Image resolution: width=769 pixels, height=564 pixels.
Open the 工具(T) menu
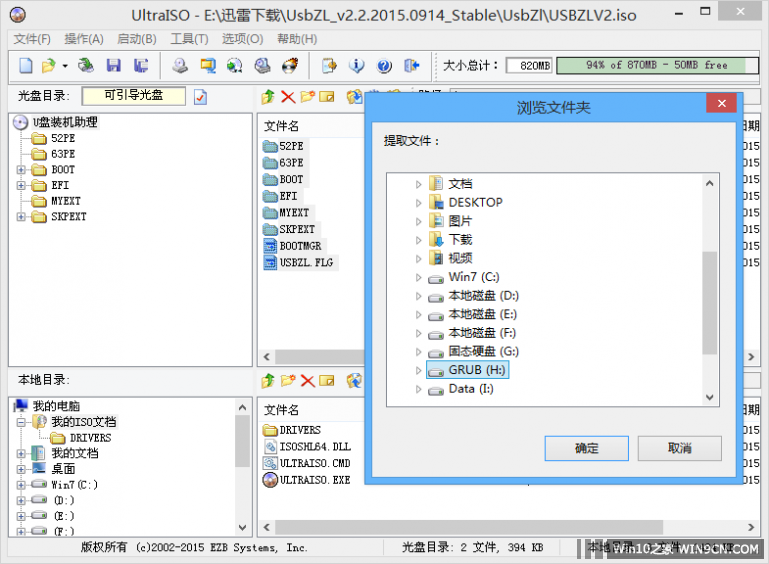[x=189, y=39]
